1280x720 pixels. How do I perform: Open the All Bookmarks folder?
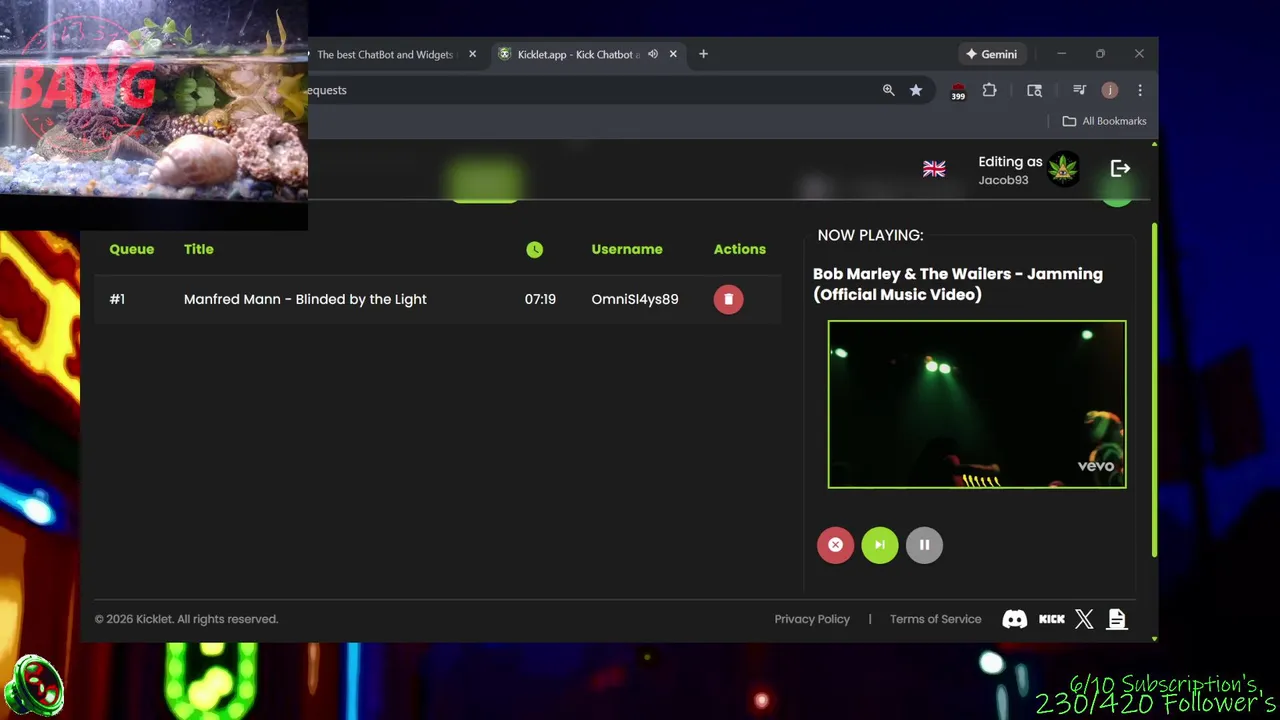(x=1104, y=121)
